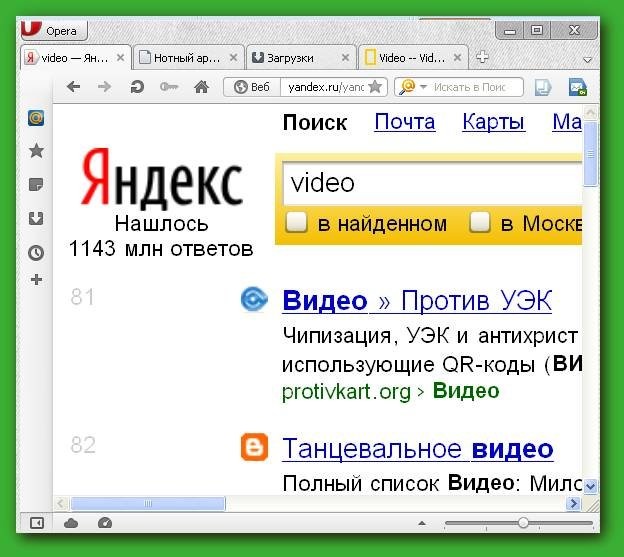Minimize the Opera window
Screen dimensions: 624x557
tap(510, 30)
